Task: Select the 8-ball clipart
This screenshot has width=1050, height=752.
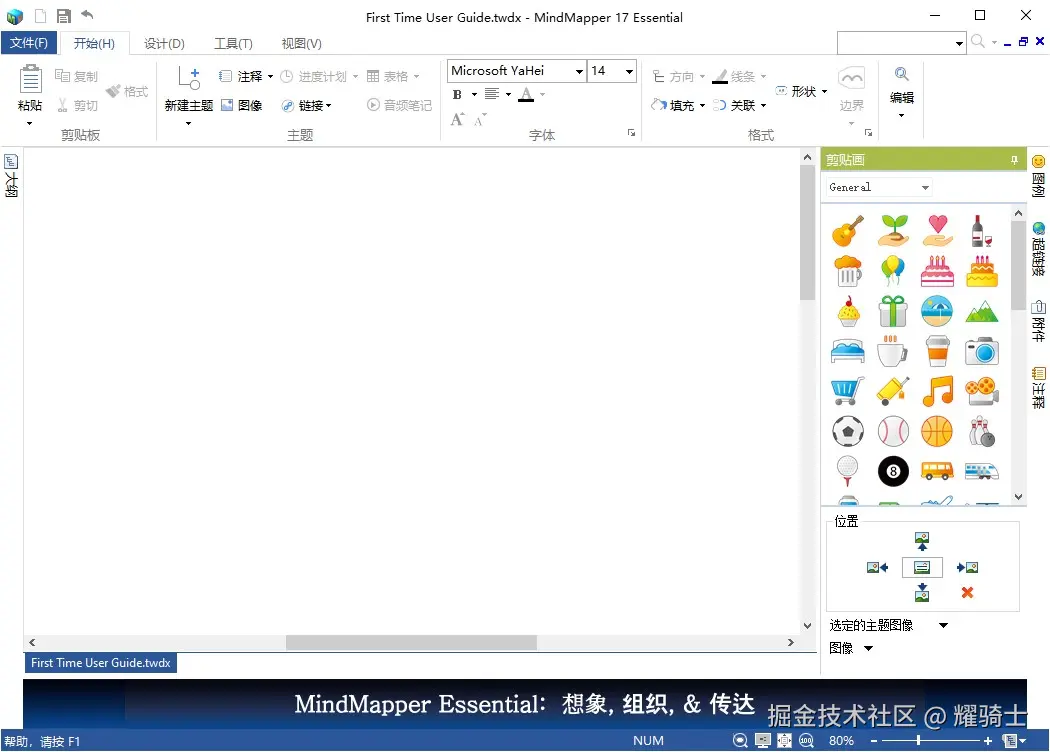Action: [893, 471]
